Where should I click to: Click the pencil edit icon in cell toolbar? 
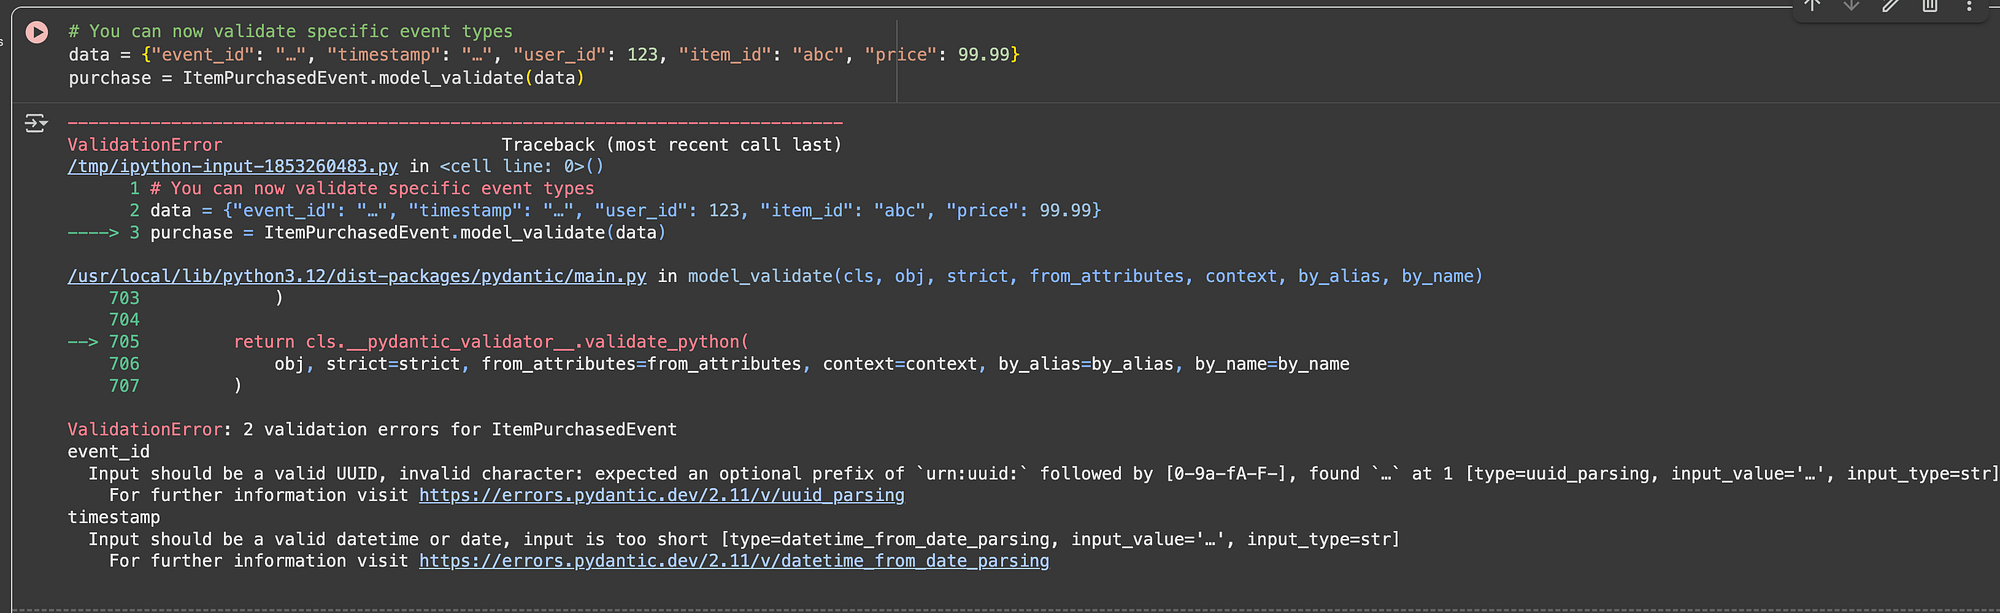[1890, 5]
